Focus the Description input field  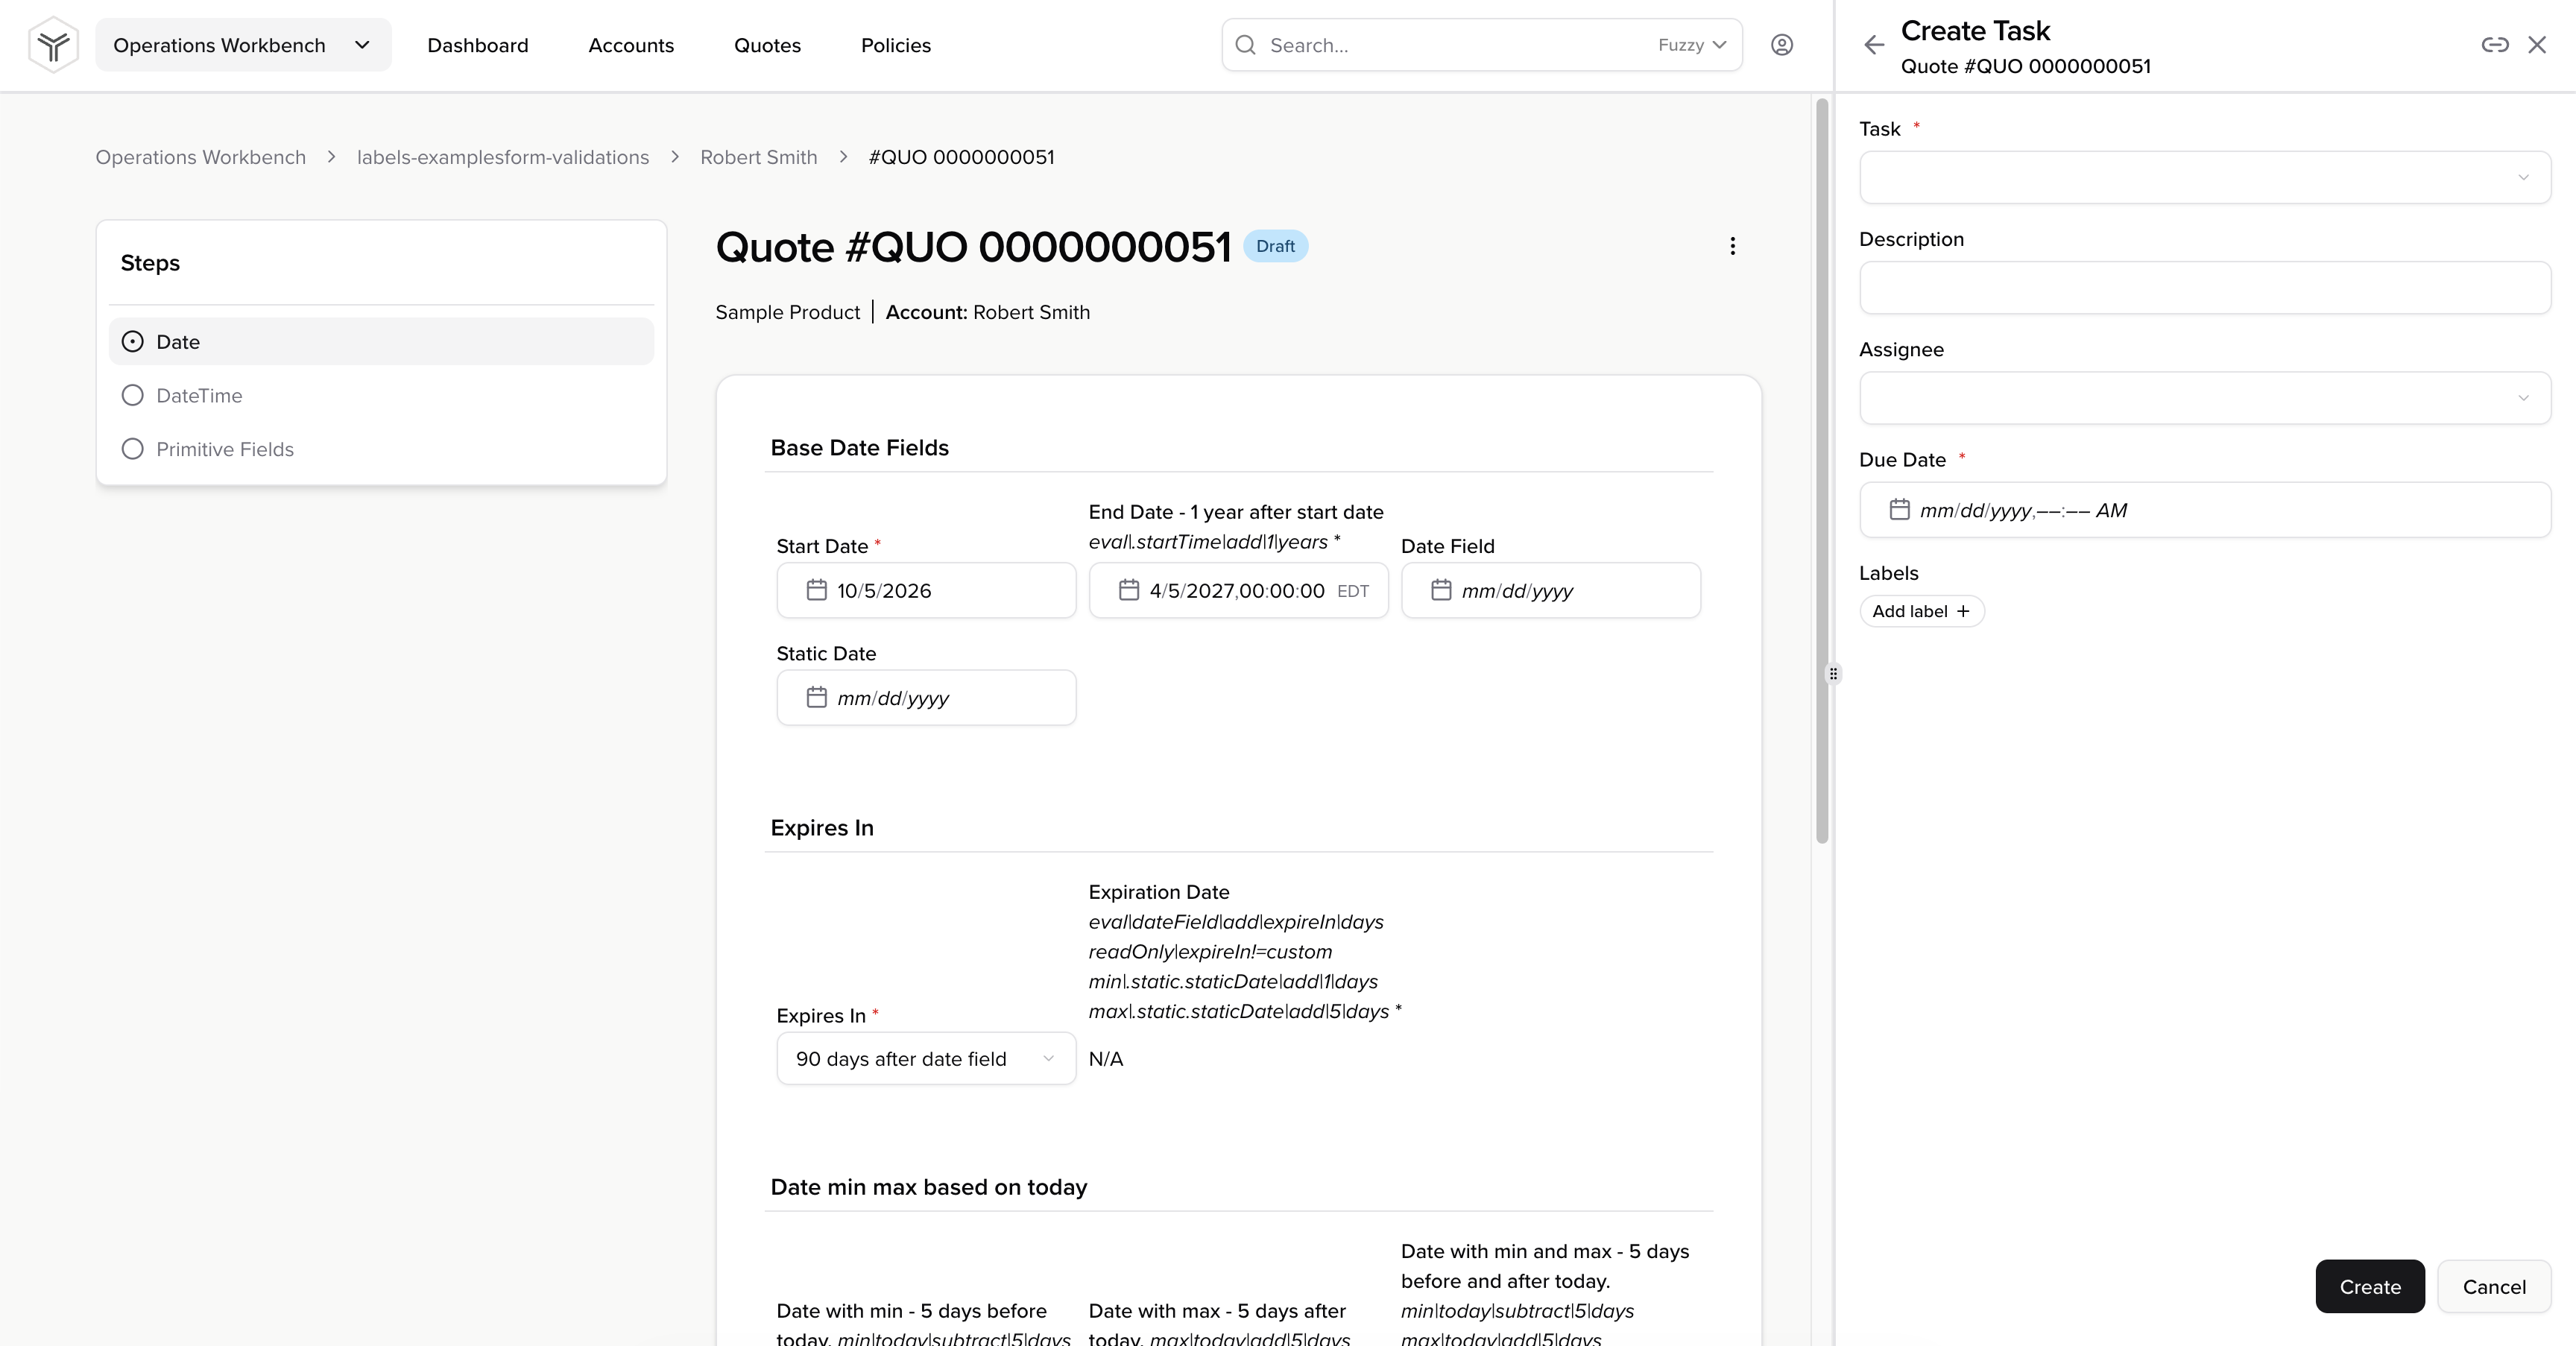click(x=2204, y=288)
